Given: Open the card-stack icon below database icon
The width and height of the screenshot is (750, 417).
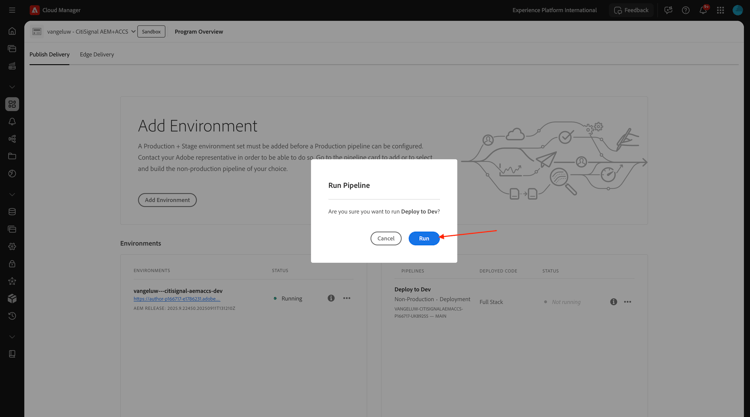Looking at the screenshot, I should 12,229.
